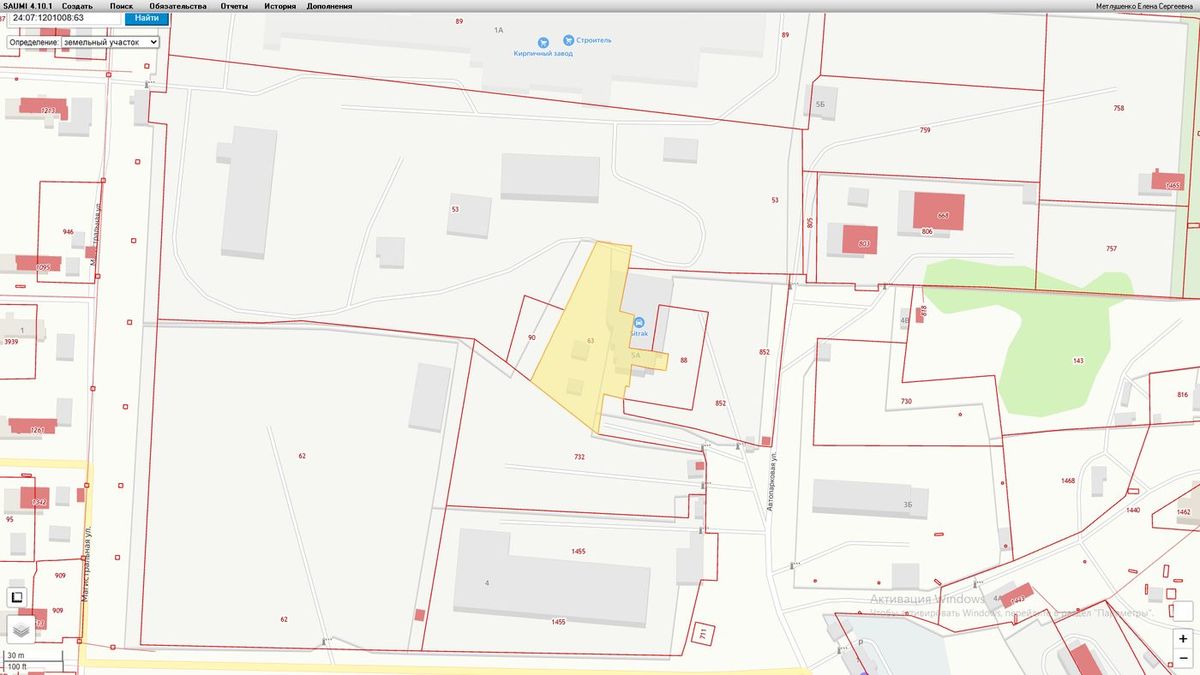1200x675 pixels.
Task: Click parcel label 1468
Action: tap(1068, 481)
